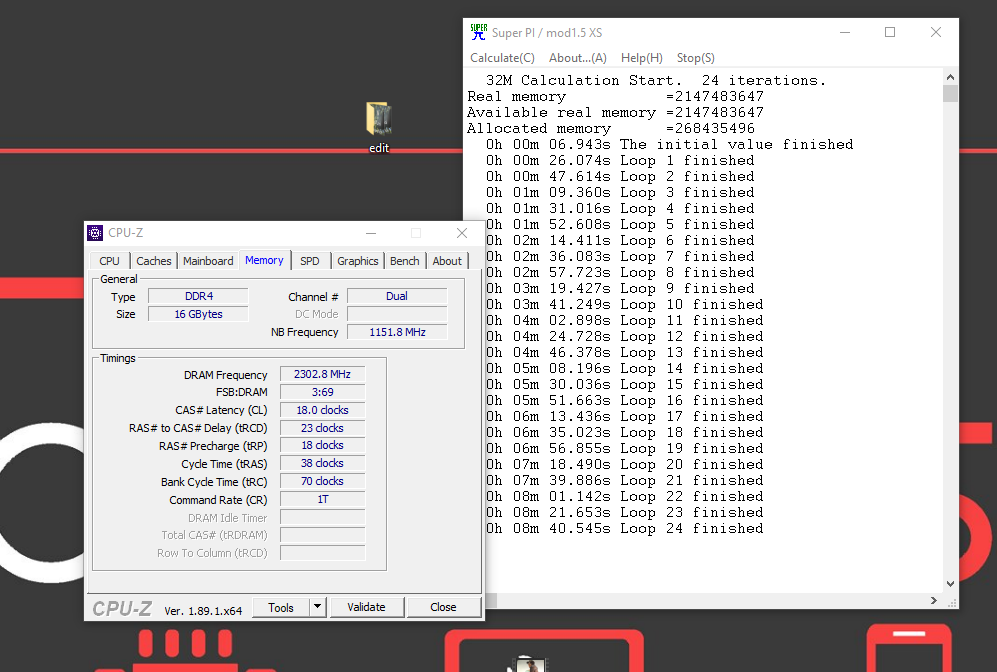The height and width of the screenshot is (672, 997).
Task: Minimize the Super PI window
Action: click(845, 32)
